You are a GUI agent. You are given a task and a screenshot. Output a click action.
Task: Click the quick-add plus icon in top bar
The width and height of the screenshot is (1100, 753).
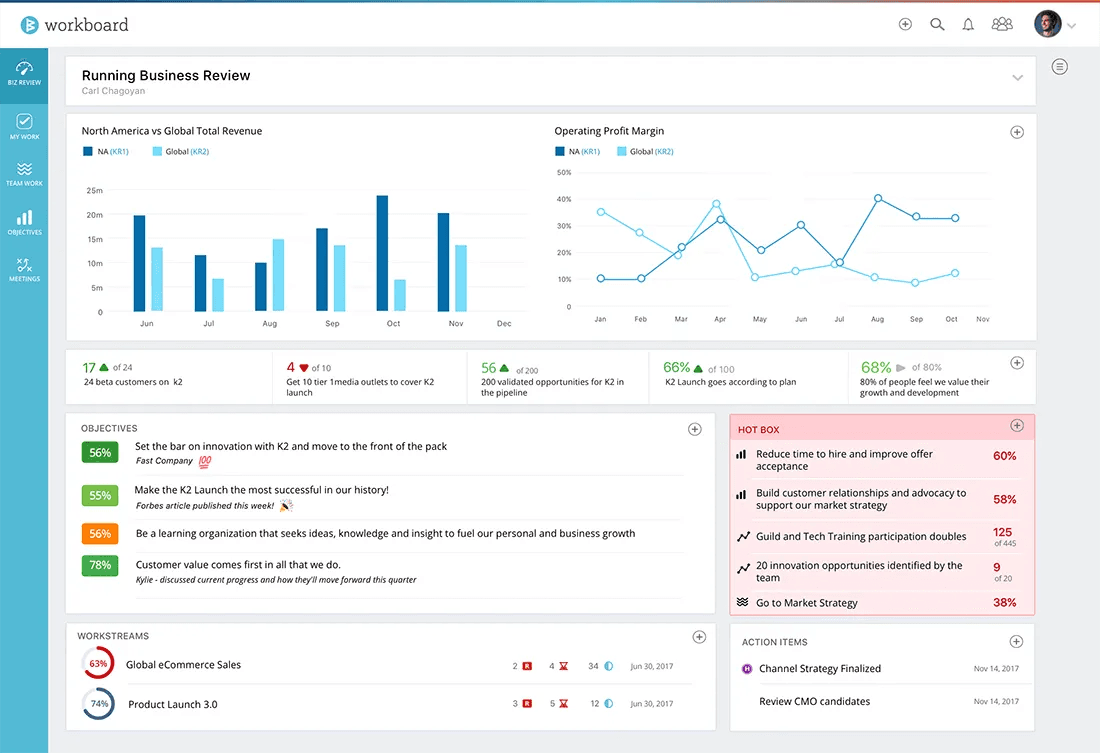(x=905, y=23)
